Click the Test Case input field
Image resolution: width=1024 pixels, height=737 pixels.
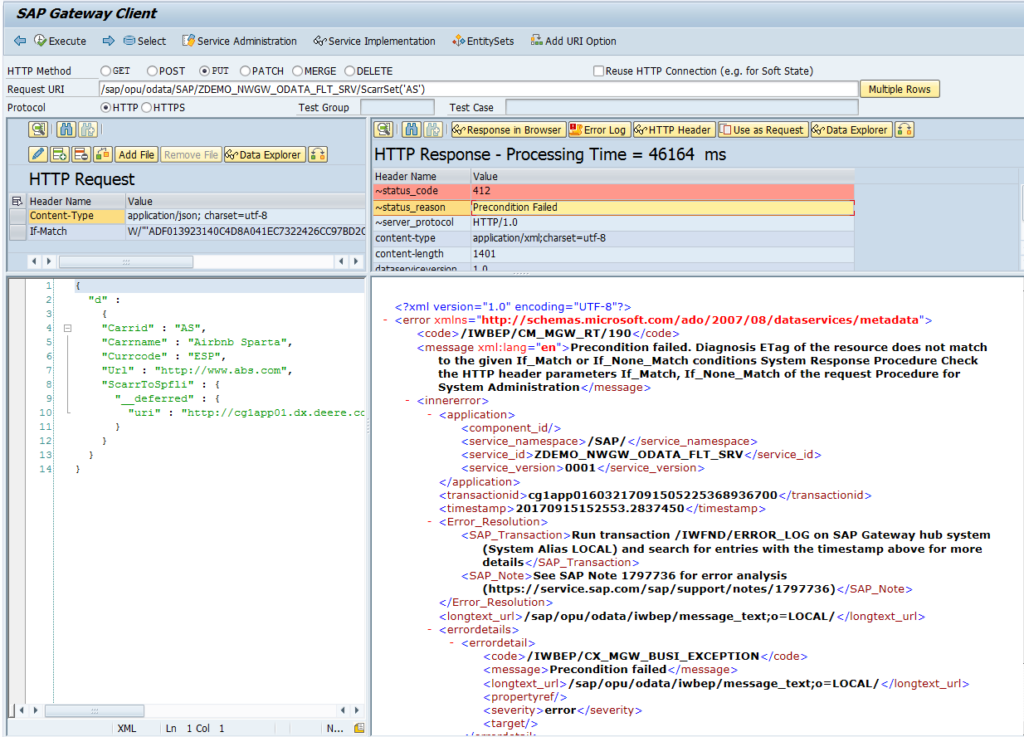click(x=682, y=107)
